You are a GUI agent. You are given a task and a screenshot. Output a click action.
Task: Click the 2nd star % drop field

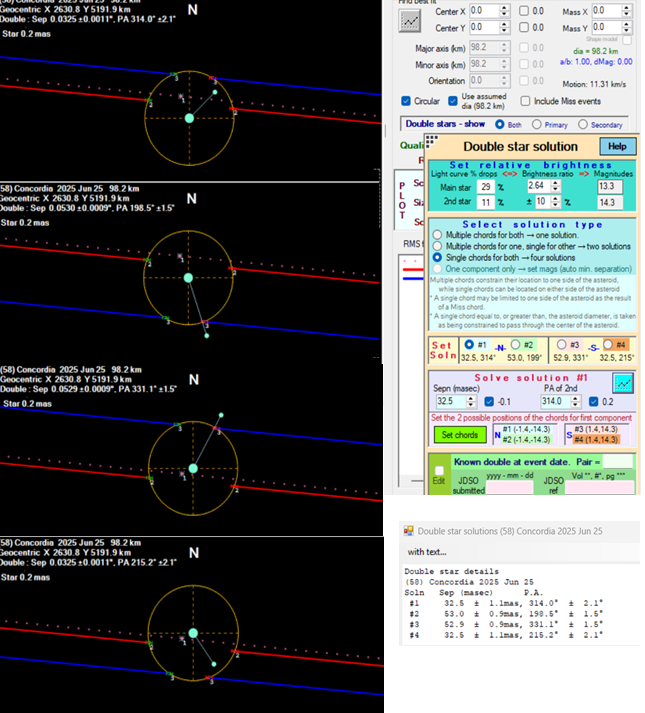pyautogui.click(x=486, y=202)
